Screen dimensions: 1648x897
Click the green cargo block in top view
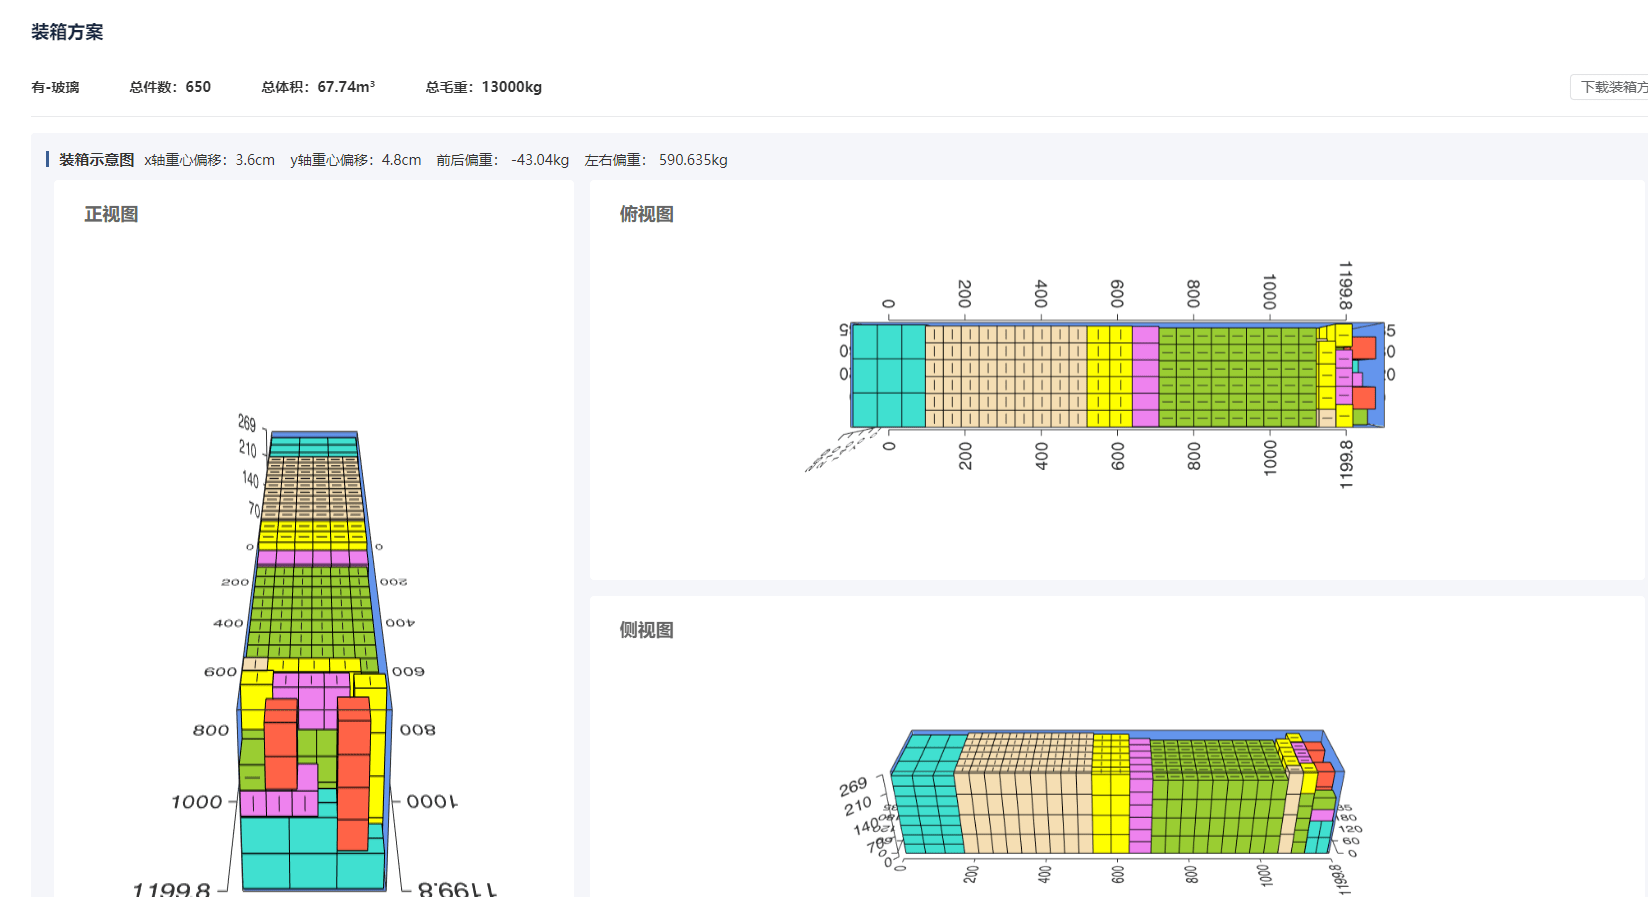[1238, 376]
